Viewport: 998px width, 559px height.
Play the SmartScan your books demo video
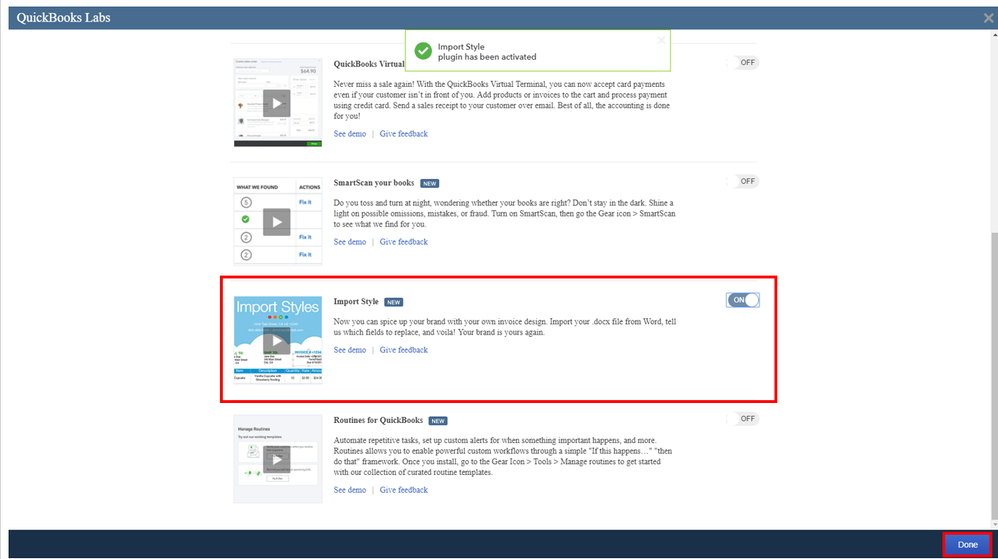[x=276, y=222]
